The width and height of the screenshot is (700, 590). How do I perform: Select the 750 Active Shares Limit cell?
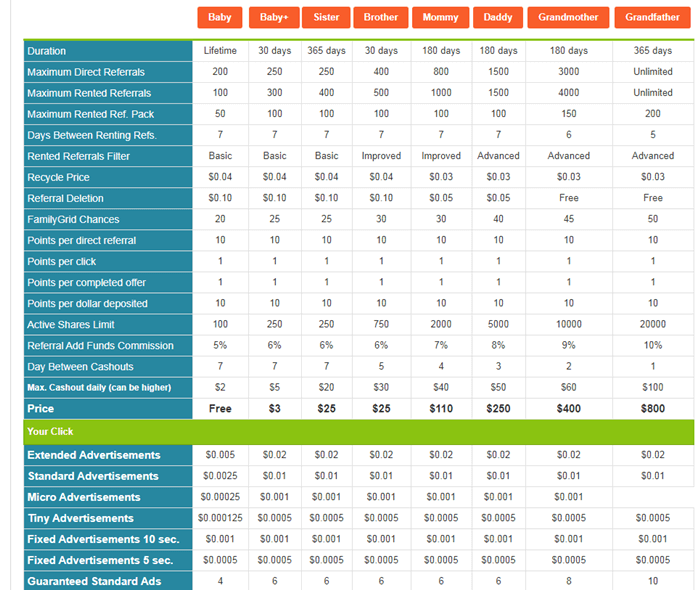coord(381,324)
